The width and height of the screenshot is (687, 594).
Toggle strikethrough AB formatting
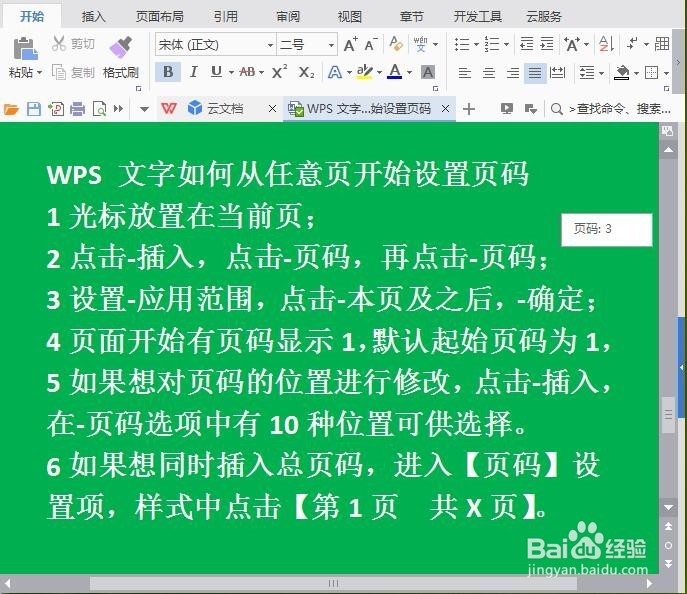(248, 72)
